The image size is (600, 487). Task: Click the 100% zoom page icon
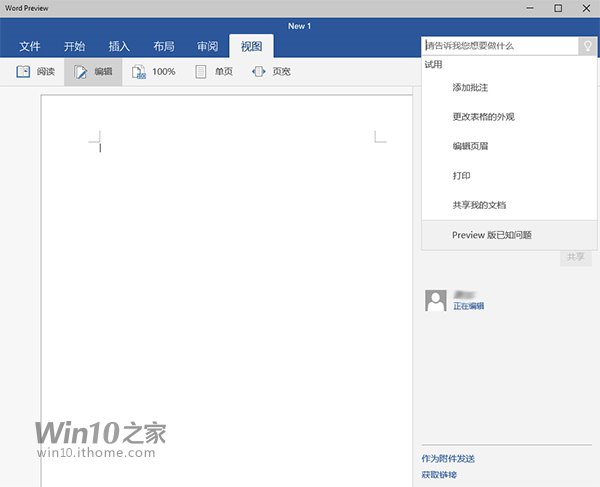[139, 72]
